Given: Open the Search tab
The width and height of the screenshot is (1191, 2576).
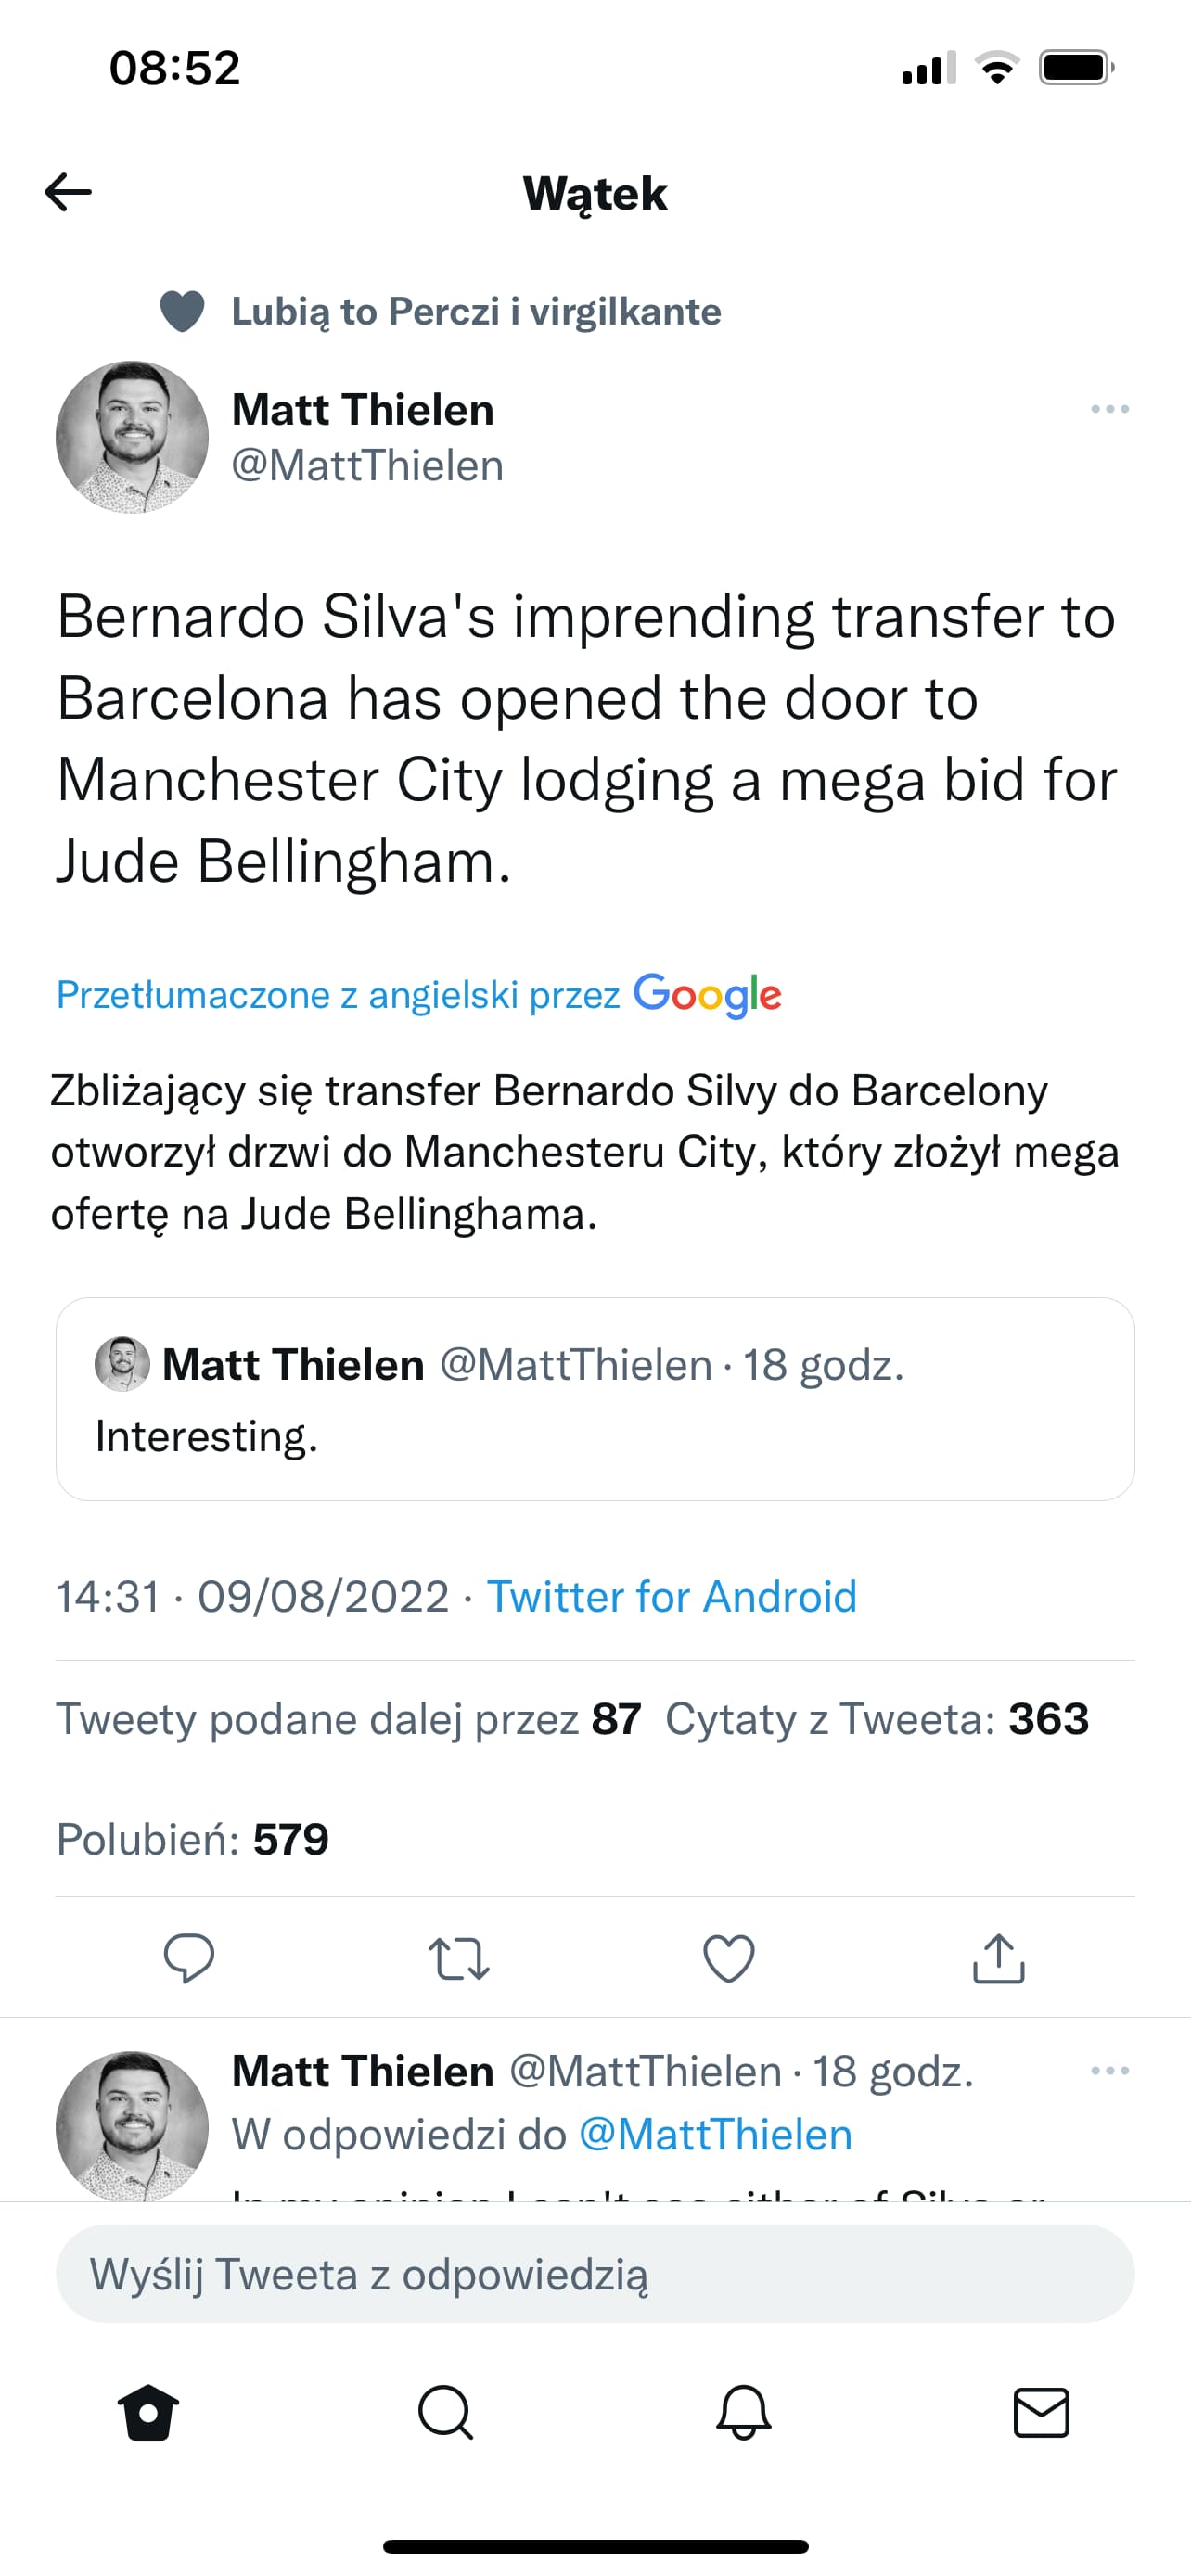Looking at the screenshot, I should [445, 2412].
